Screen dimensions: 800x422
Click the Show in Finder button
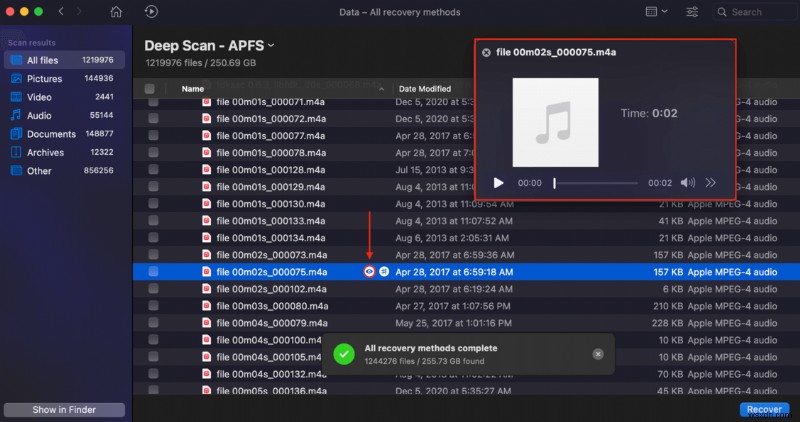tap(64, 409)
